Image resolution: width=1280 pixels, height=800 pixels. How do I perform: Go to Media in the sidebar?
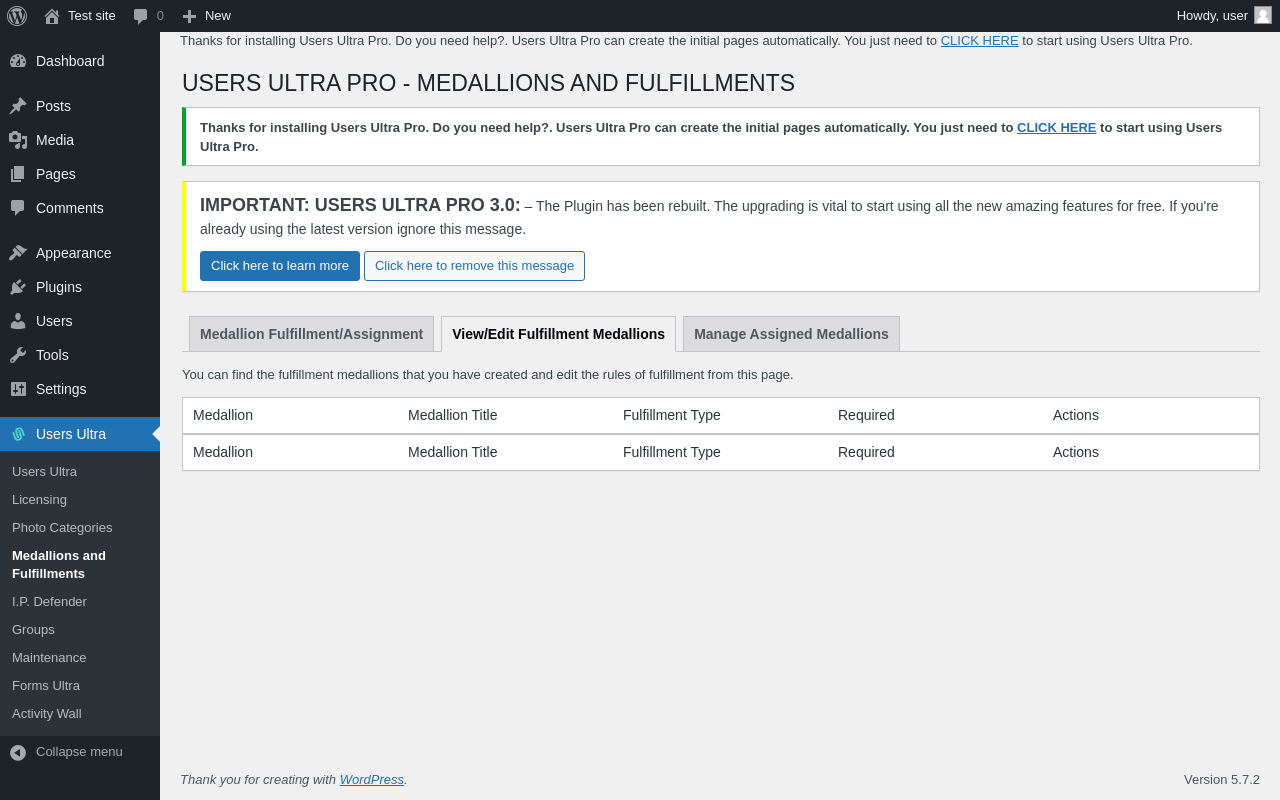[x=80, y=140]
